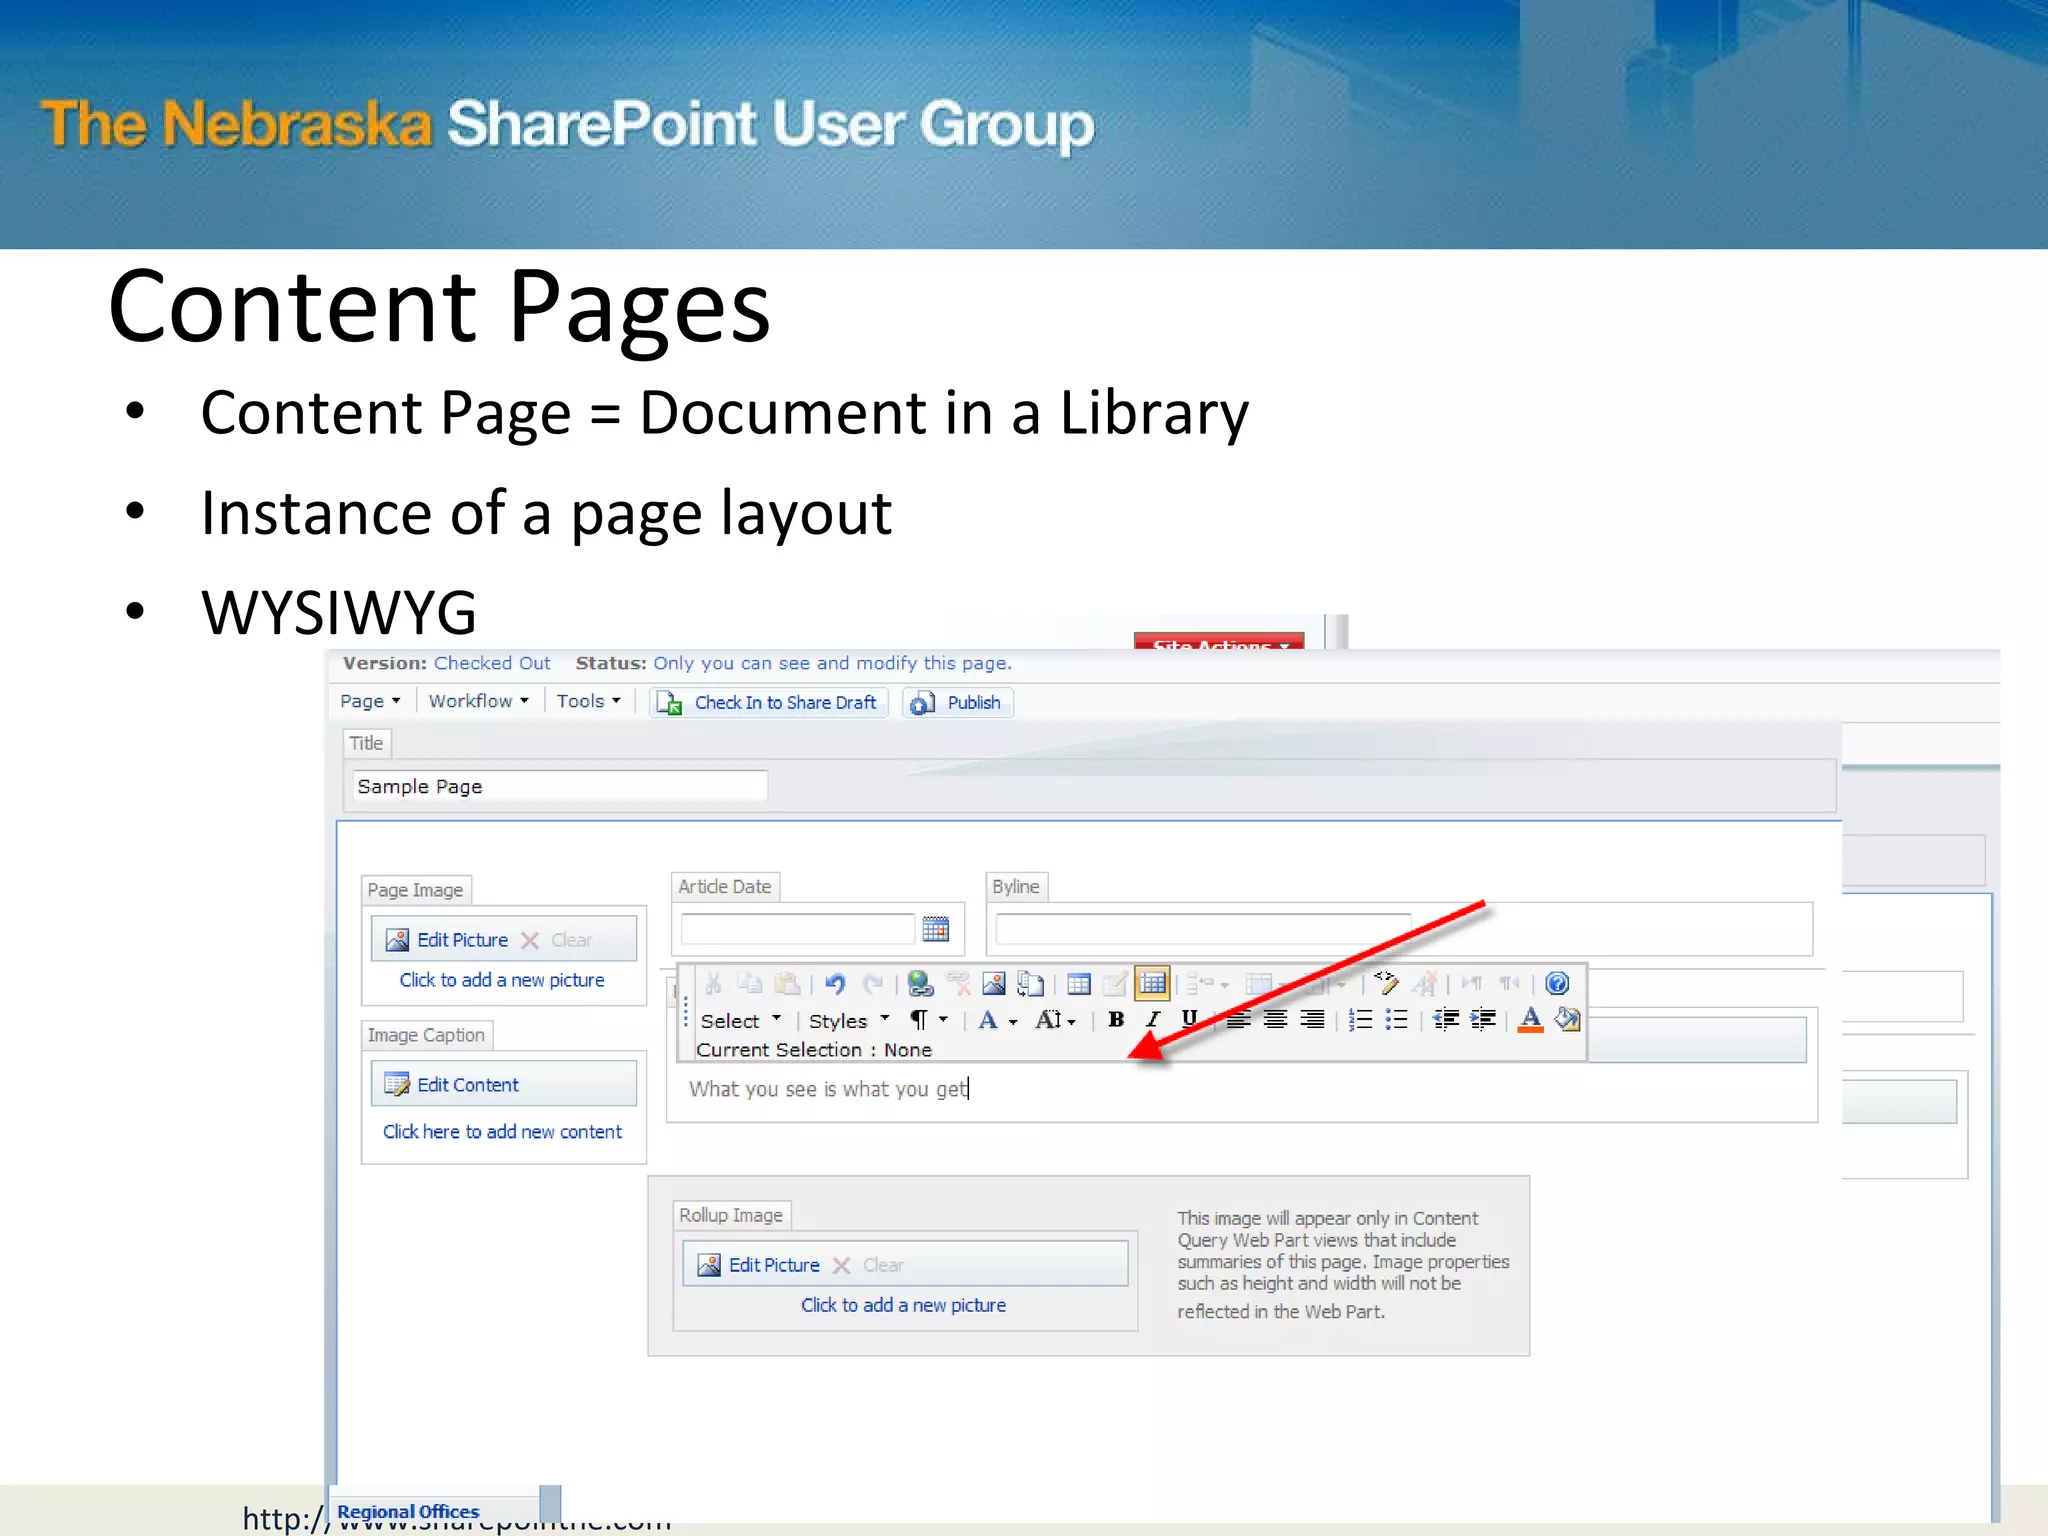Insert a hyperlink with the globe-chain icon
2048x1536 pixels.
pos(920,984)
